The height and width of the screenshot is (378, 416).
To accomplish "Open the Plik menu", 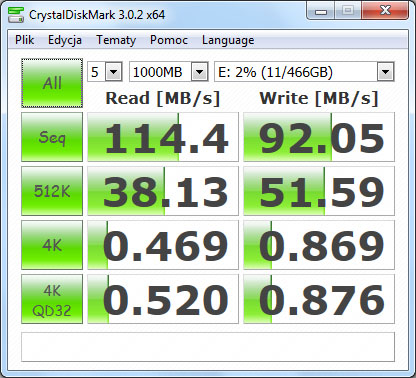I will 25,40.
